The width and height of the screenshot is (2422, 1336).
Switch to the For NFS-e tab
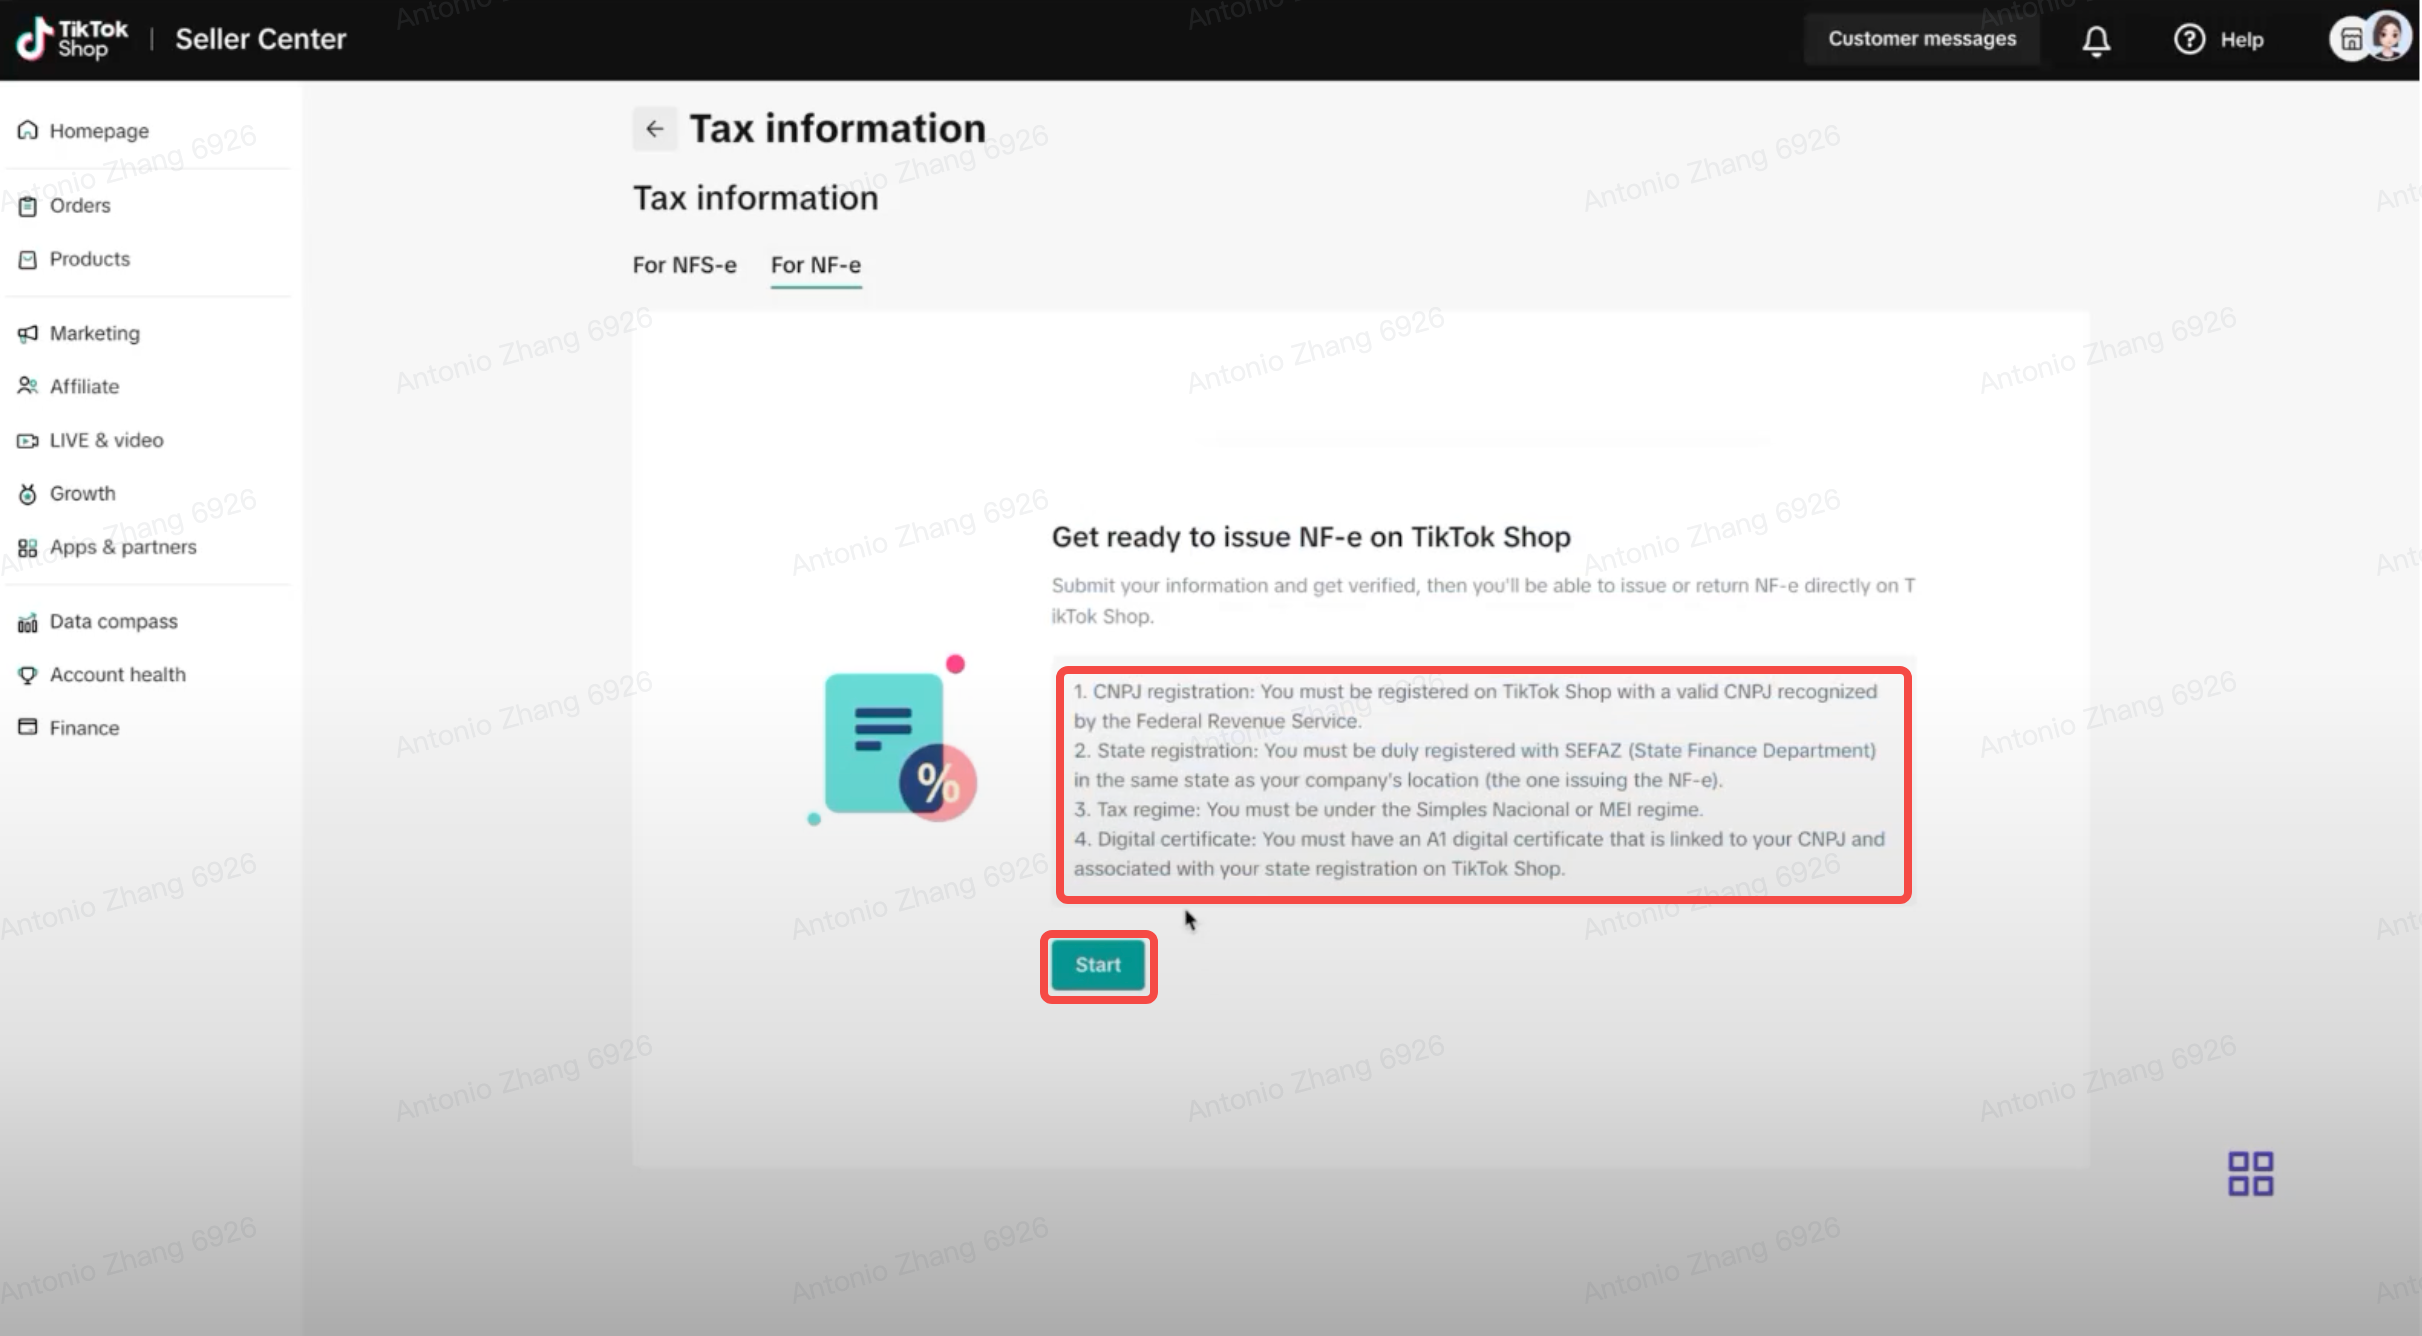[684, 265]
